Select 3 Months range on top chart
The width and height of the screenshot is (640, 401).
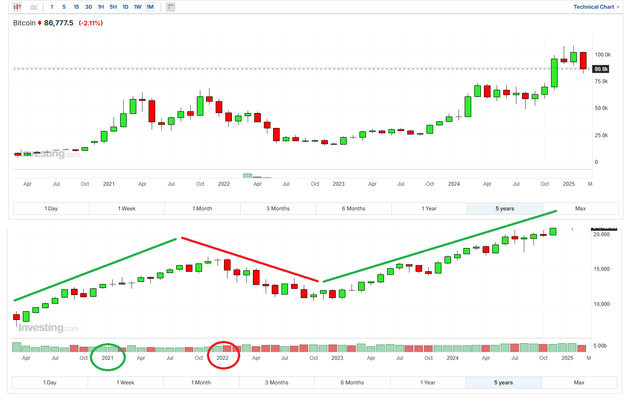click(278, 208)
